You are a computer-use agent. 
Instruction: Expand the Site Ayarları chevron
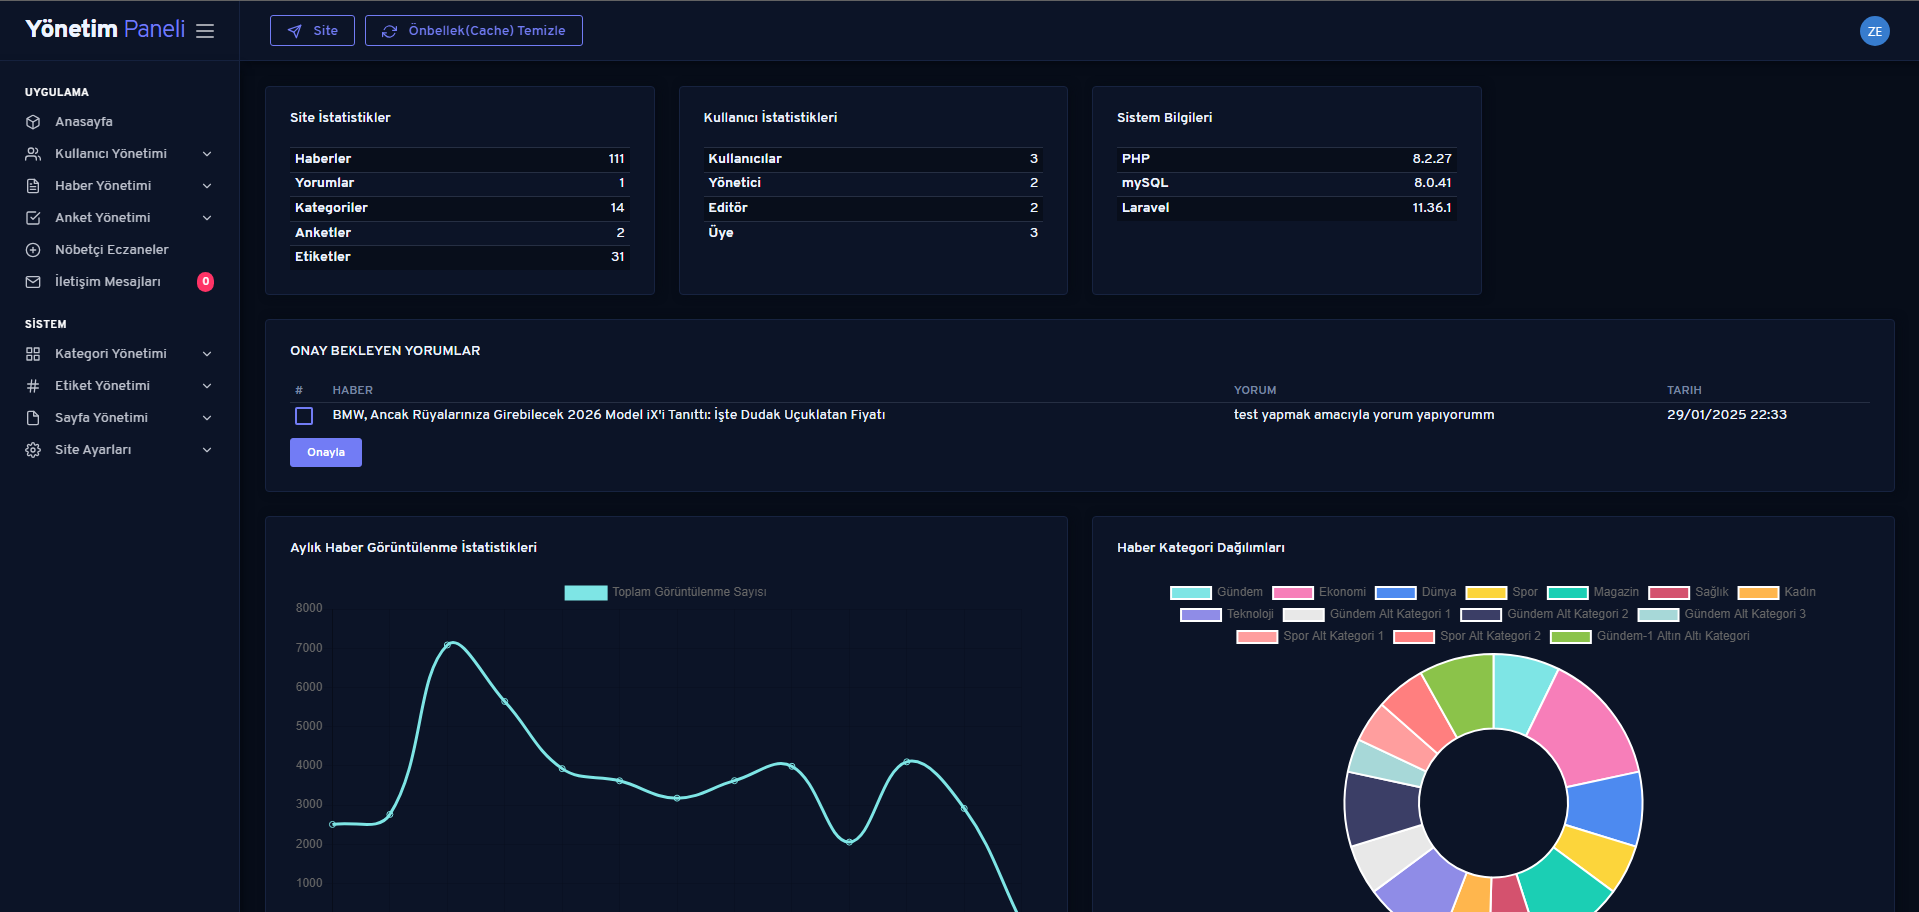(207, 450)
